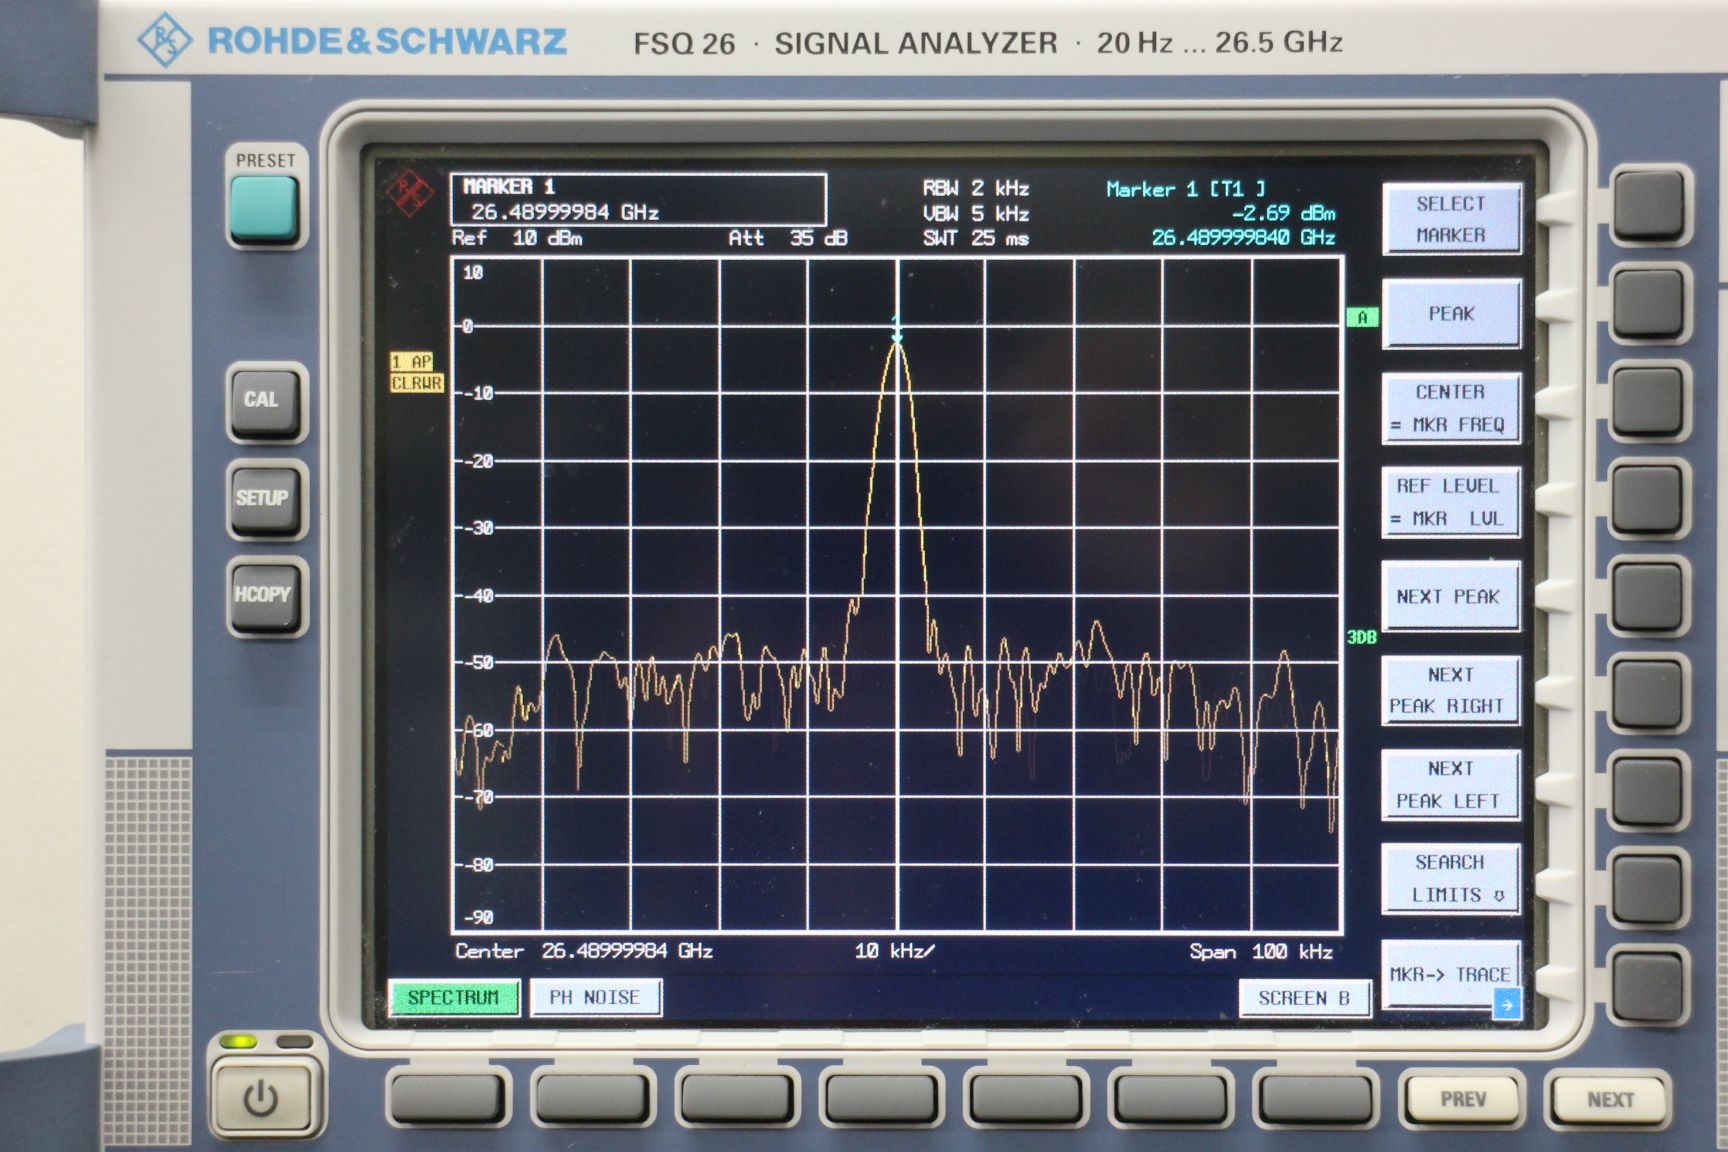Select the NEXT PEAK LEFT softkey
Screen dimensions: 1728x1152
point(1451,785)
